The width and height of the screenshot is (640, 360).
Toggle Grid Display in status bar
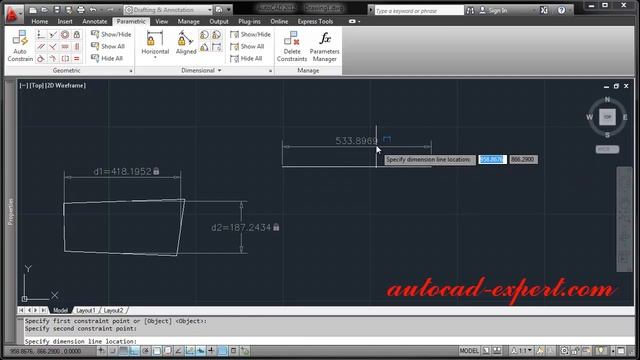click(x=124, y=351)
